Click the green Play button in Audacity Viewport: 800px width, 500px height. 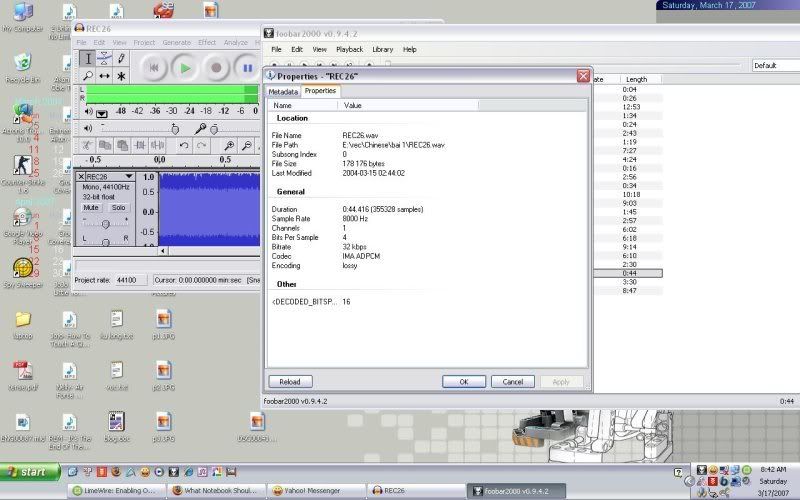[x=185, y=67]
